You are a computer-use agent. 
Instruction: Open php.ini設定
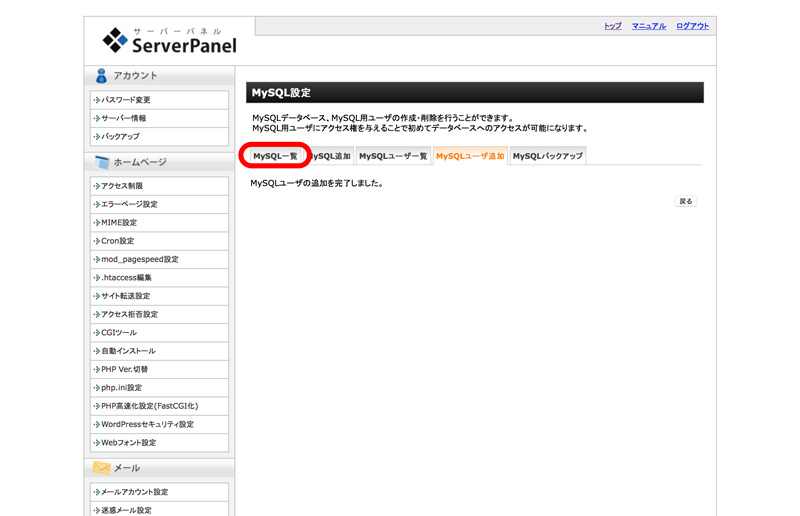coord(159,388)
